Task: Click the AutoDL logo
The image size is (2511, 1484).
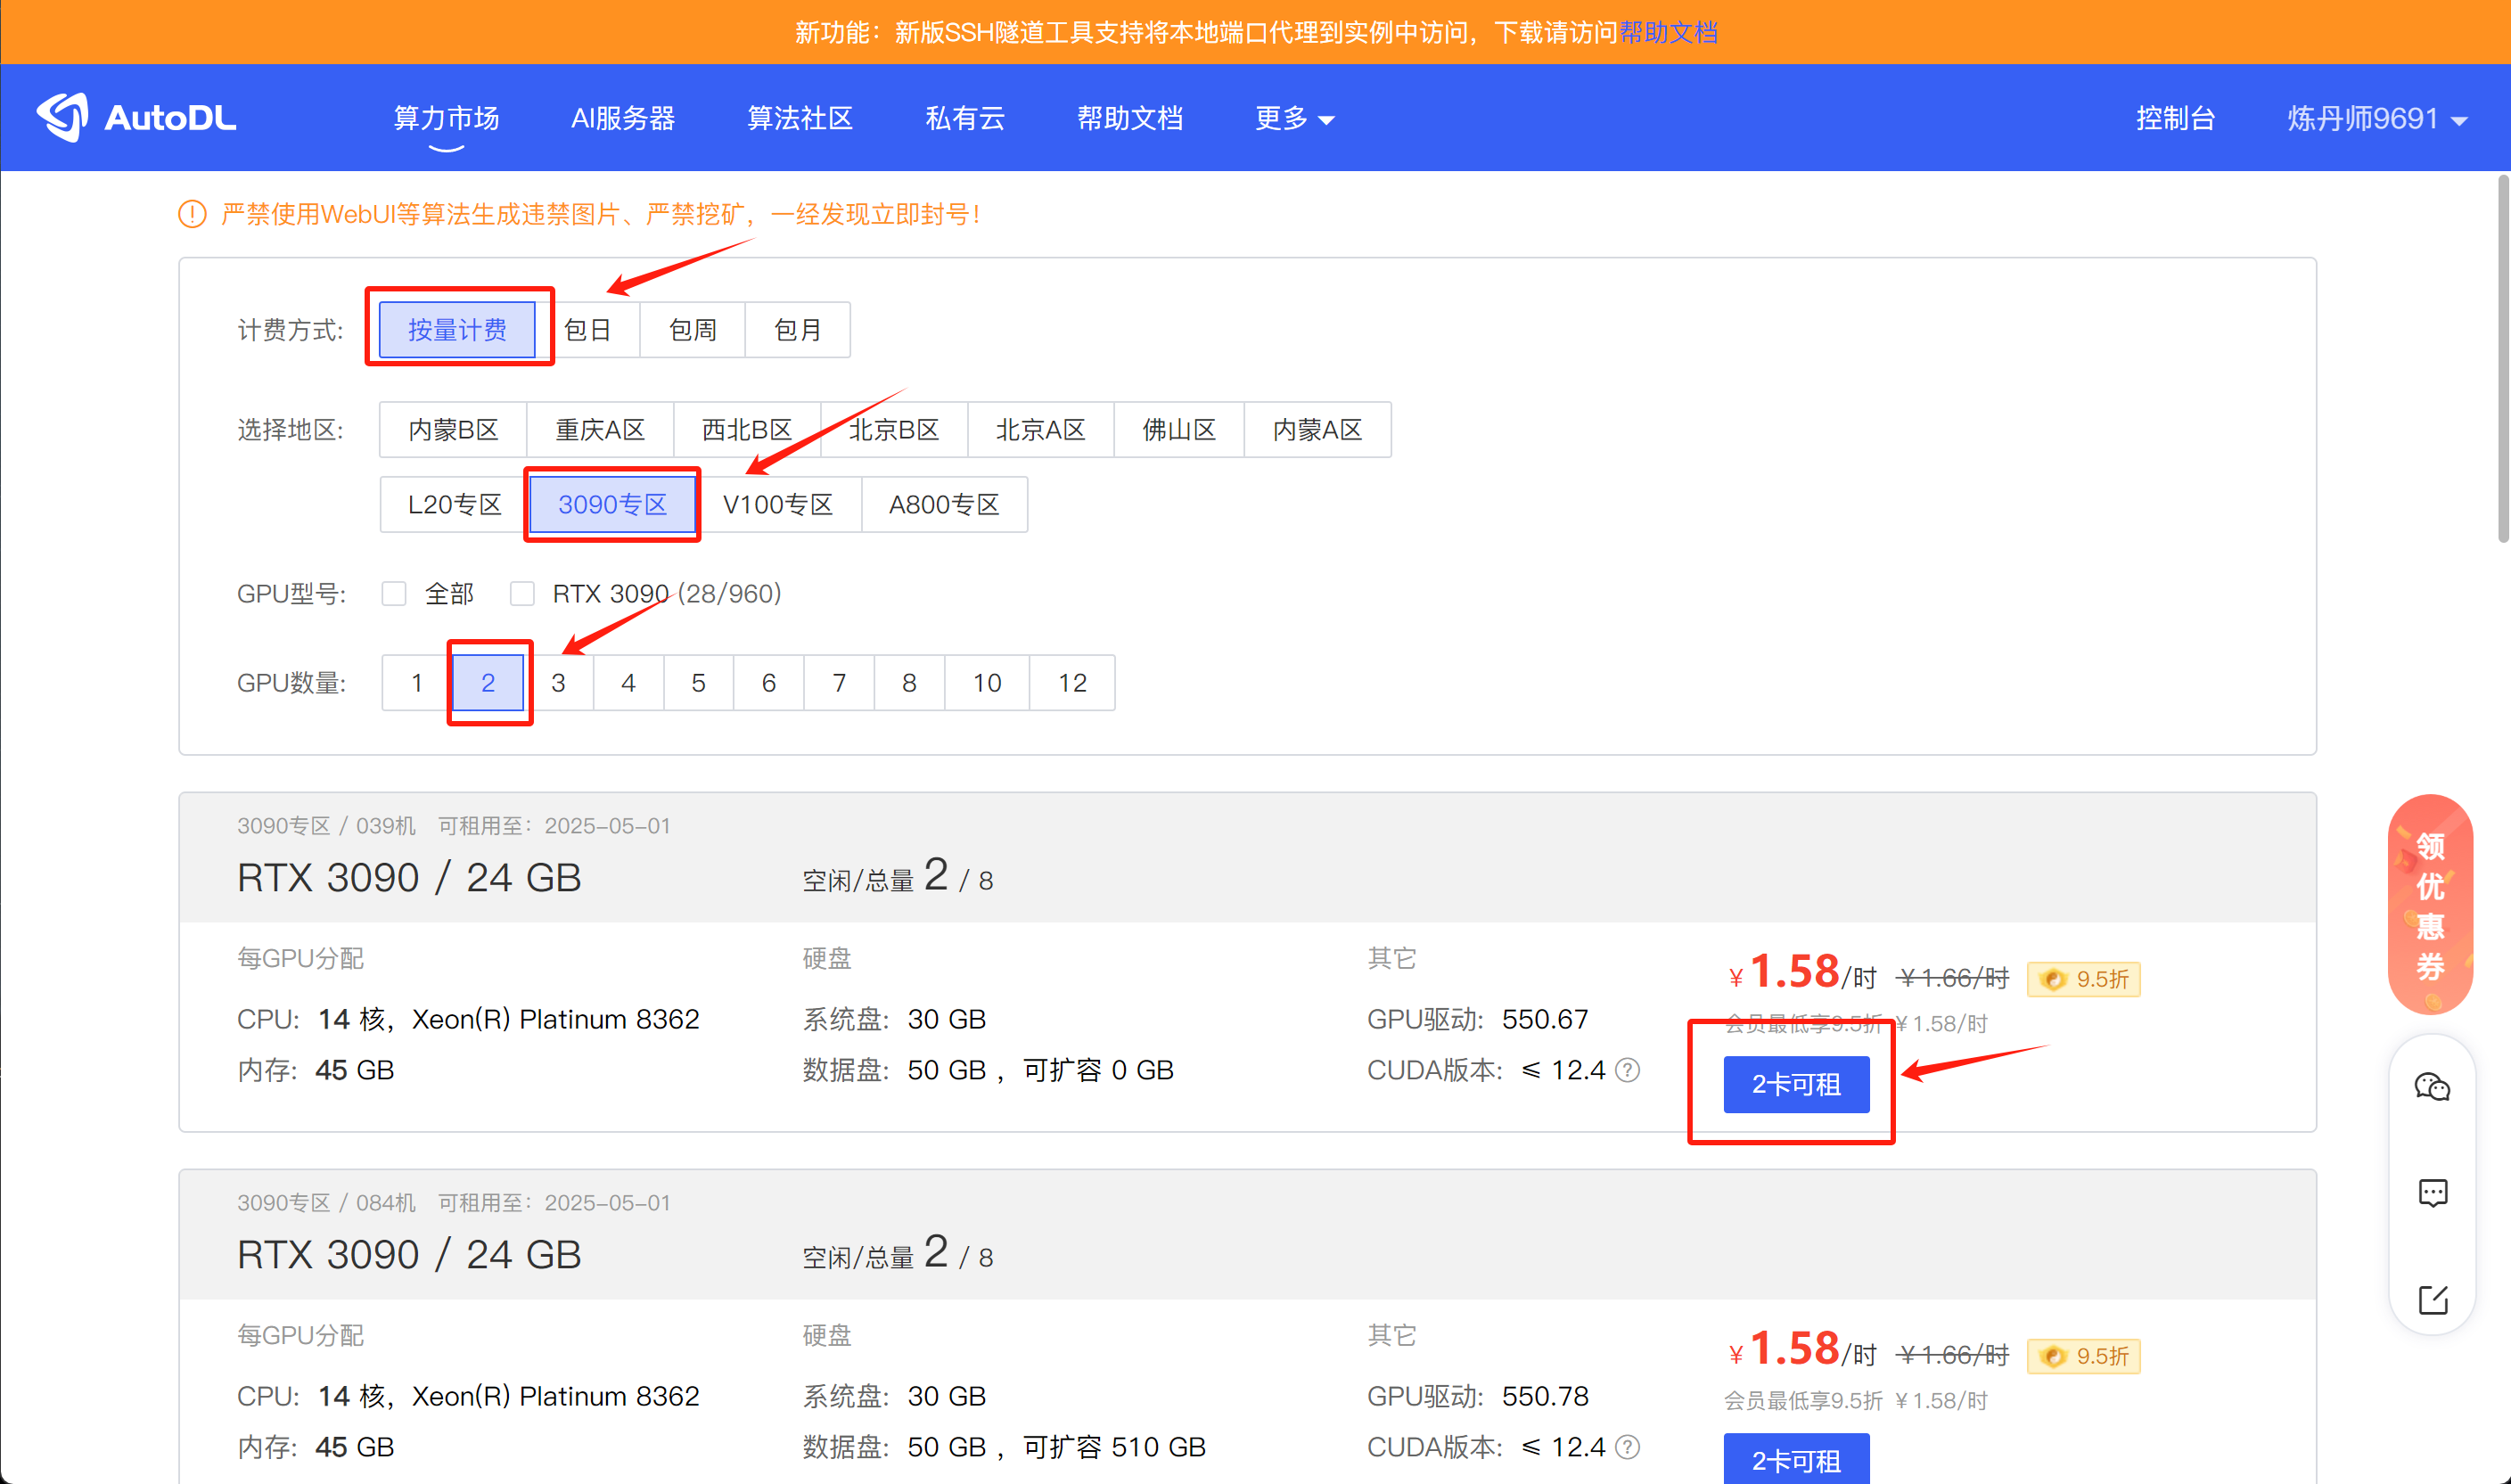Action: [x=136, y=118]
